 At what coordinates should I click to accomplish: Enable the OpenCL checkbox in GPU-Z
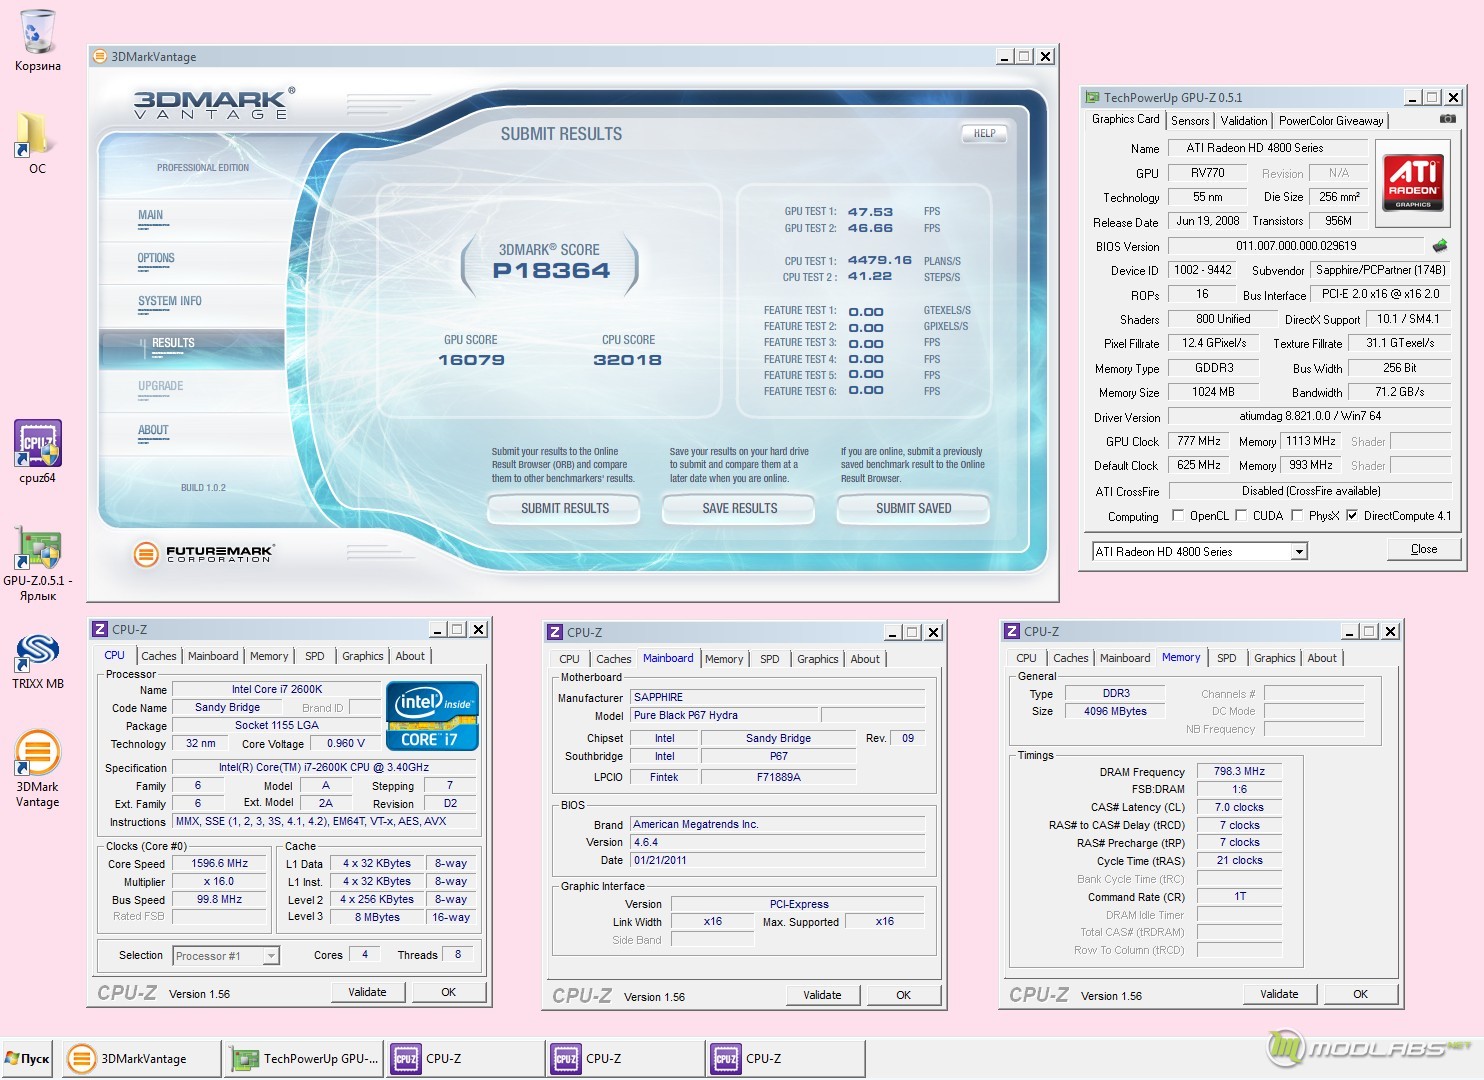[1180, 516]
